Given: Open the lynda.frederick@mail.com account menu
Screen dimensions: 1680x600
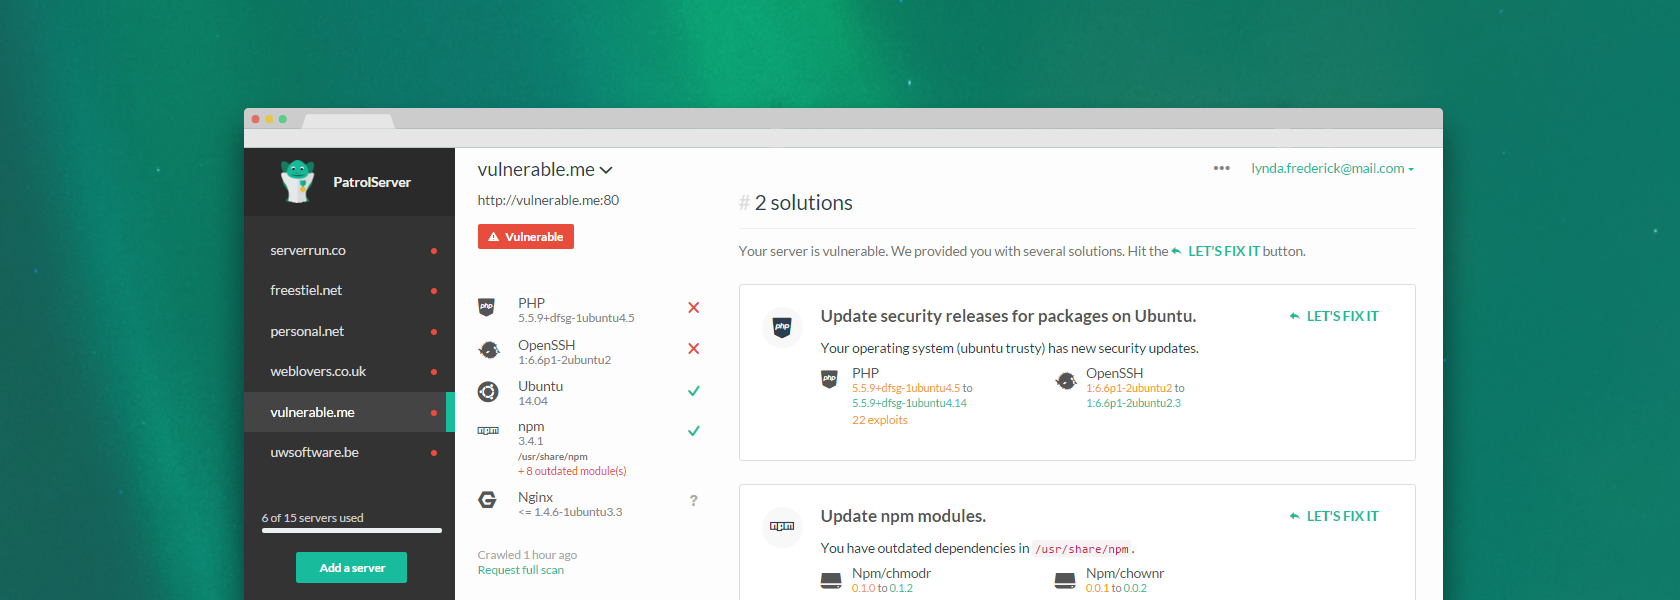Looking at the screenshot, I should tap(1332, 168).
